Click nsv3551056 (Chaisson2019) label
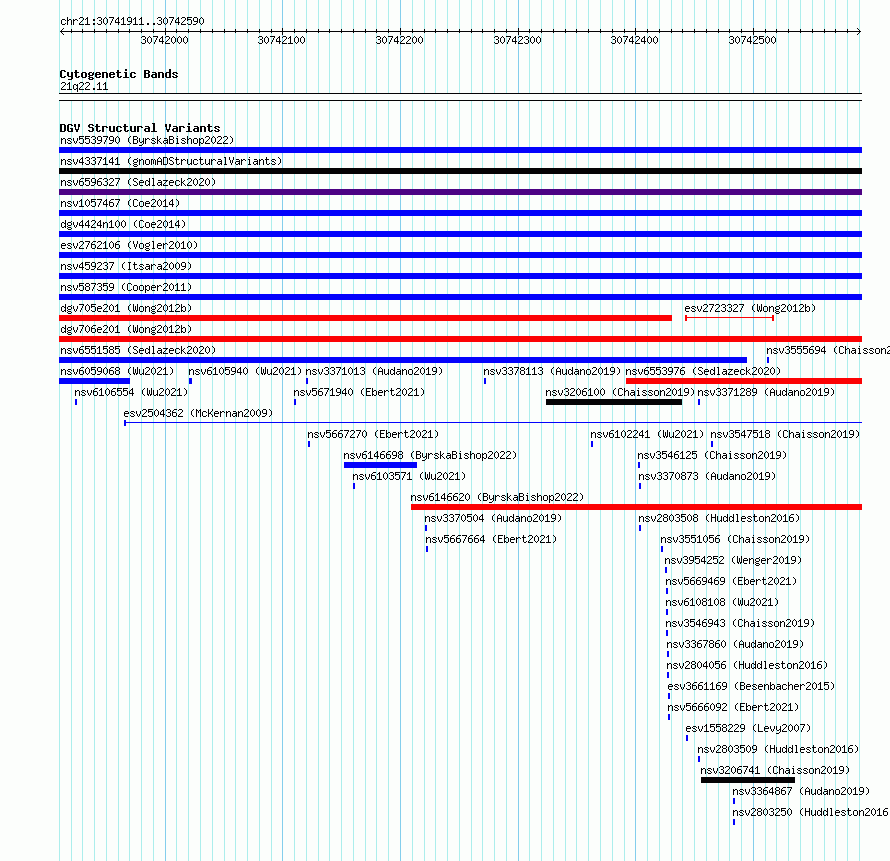Image resolution: width=890 pixels, height=861 pixels. point(735,539)
